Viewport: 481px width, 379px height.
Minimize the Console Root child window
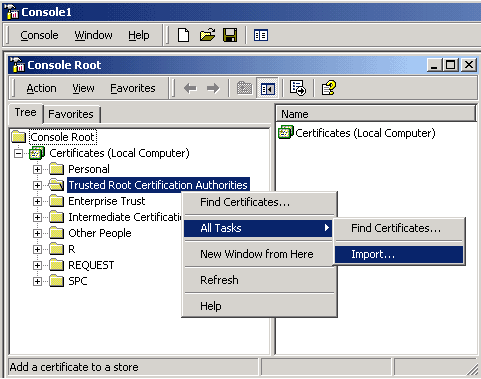(x=434, y=65)
